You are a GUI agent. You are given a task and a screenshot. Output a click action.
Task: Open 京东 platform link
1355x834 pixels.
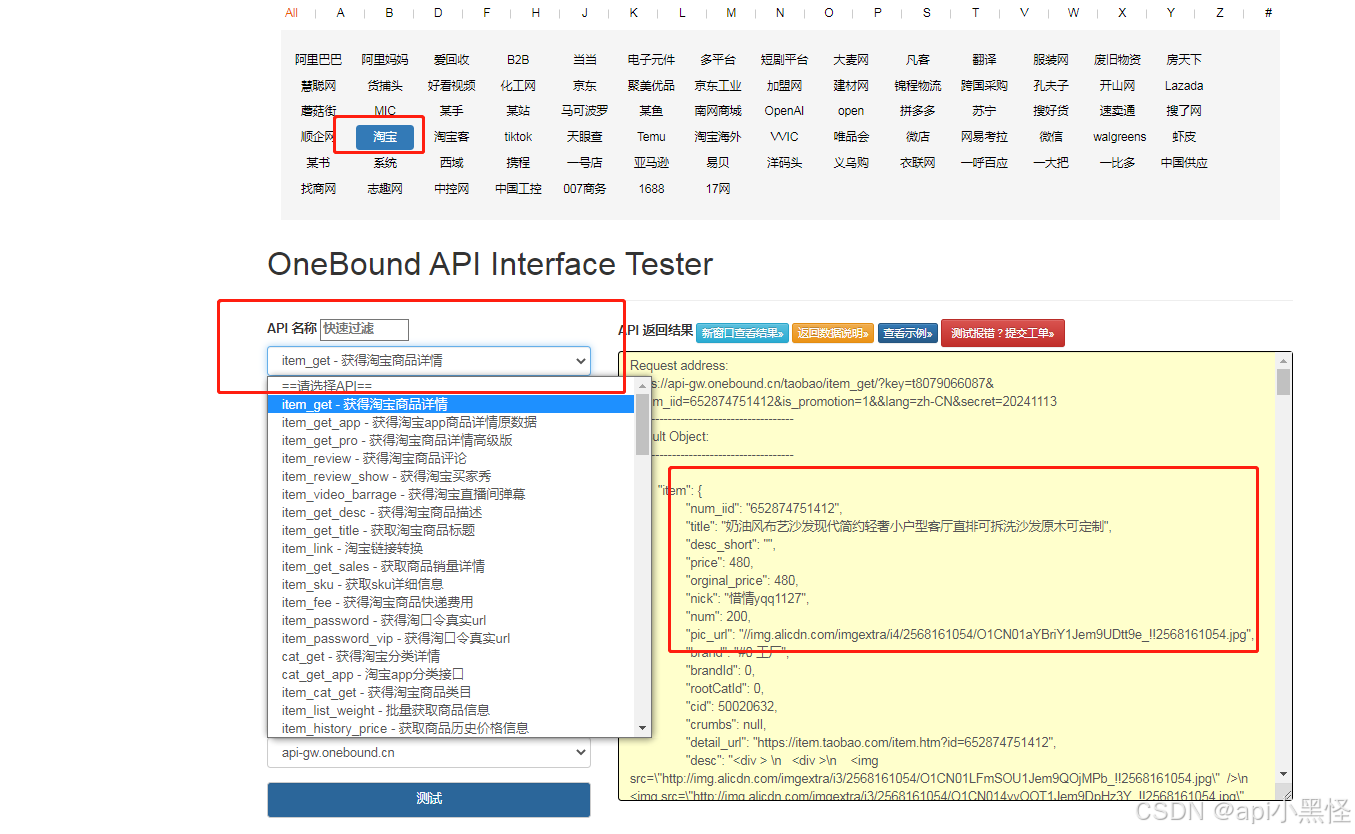[585, 86]
